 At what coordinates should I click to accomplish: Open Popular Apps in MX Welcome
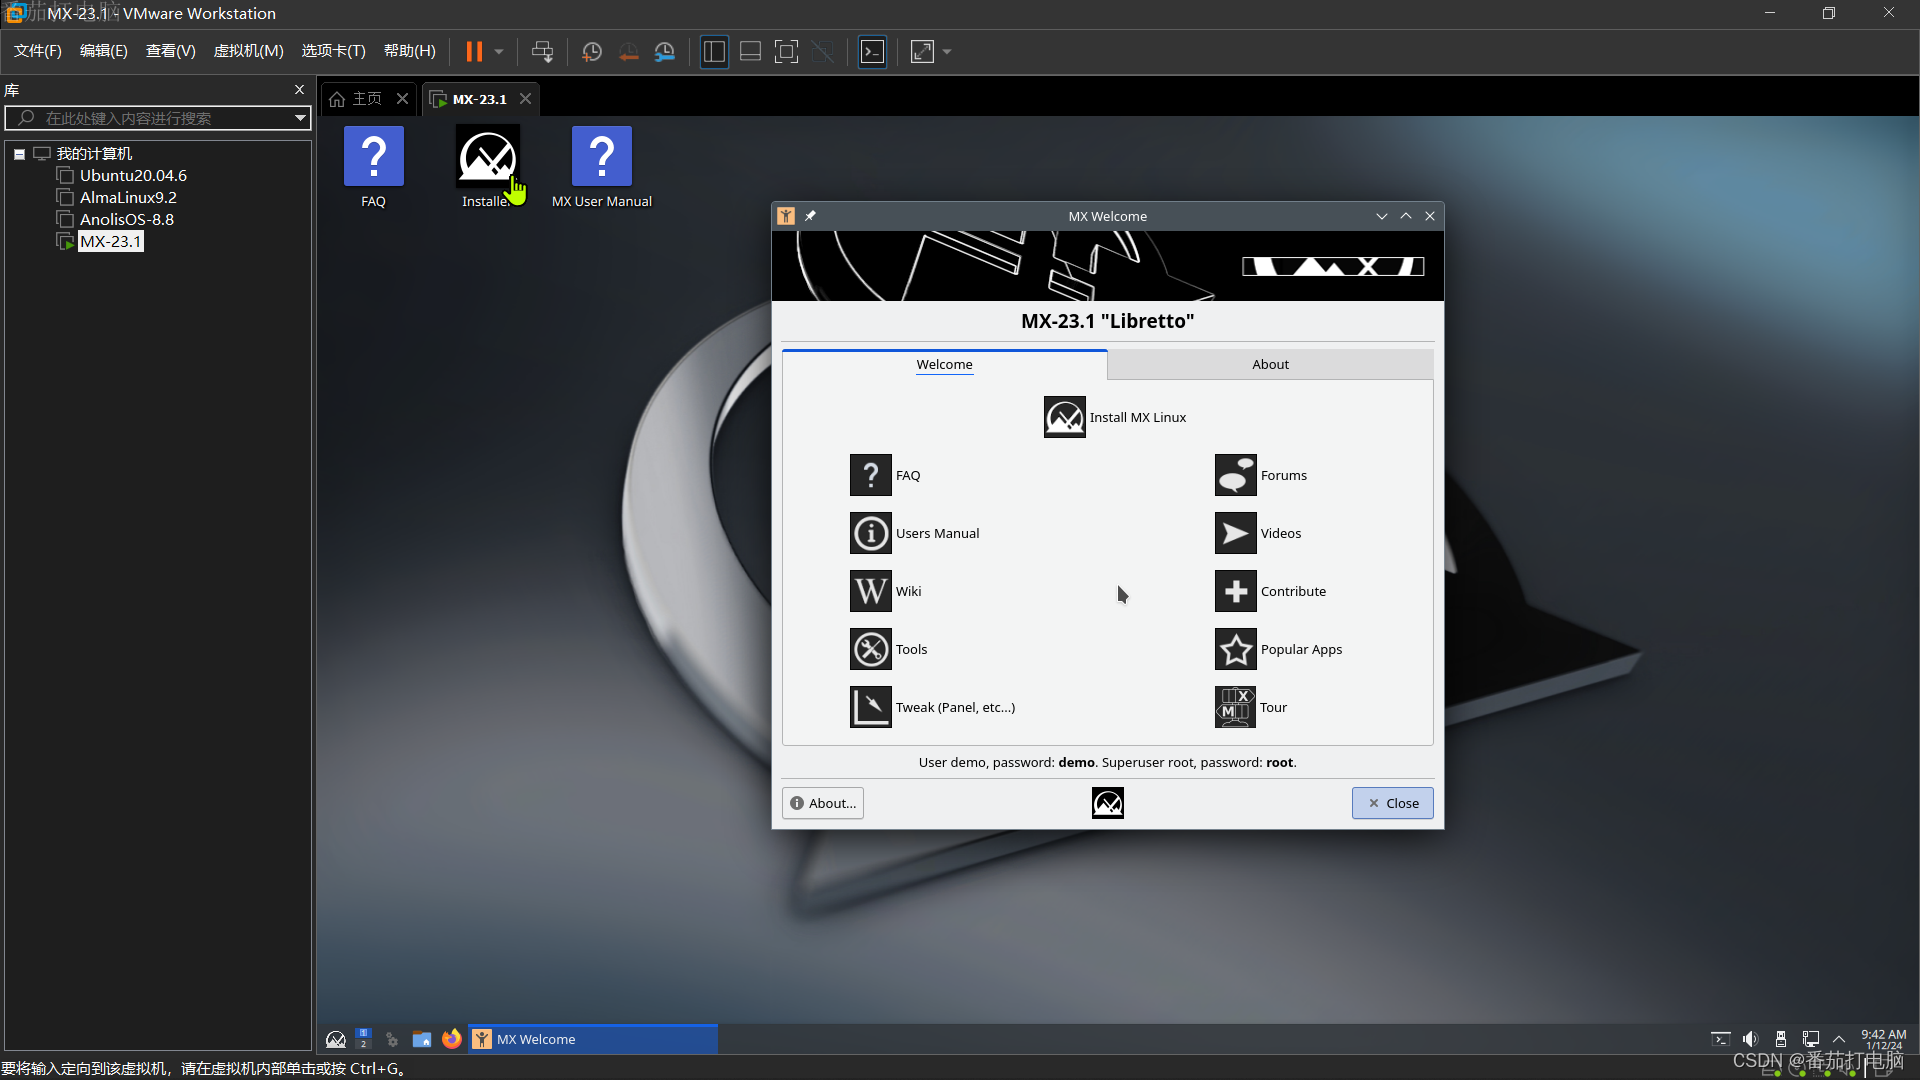(1235, 649)
